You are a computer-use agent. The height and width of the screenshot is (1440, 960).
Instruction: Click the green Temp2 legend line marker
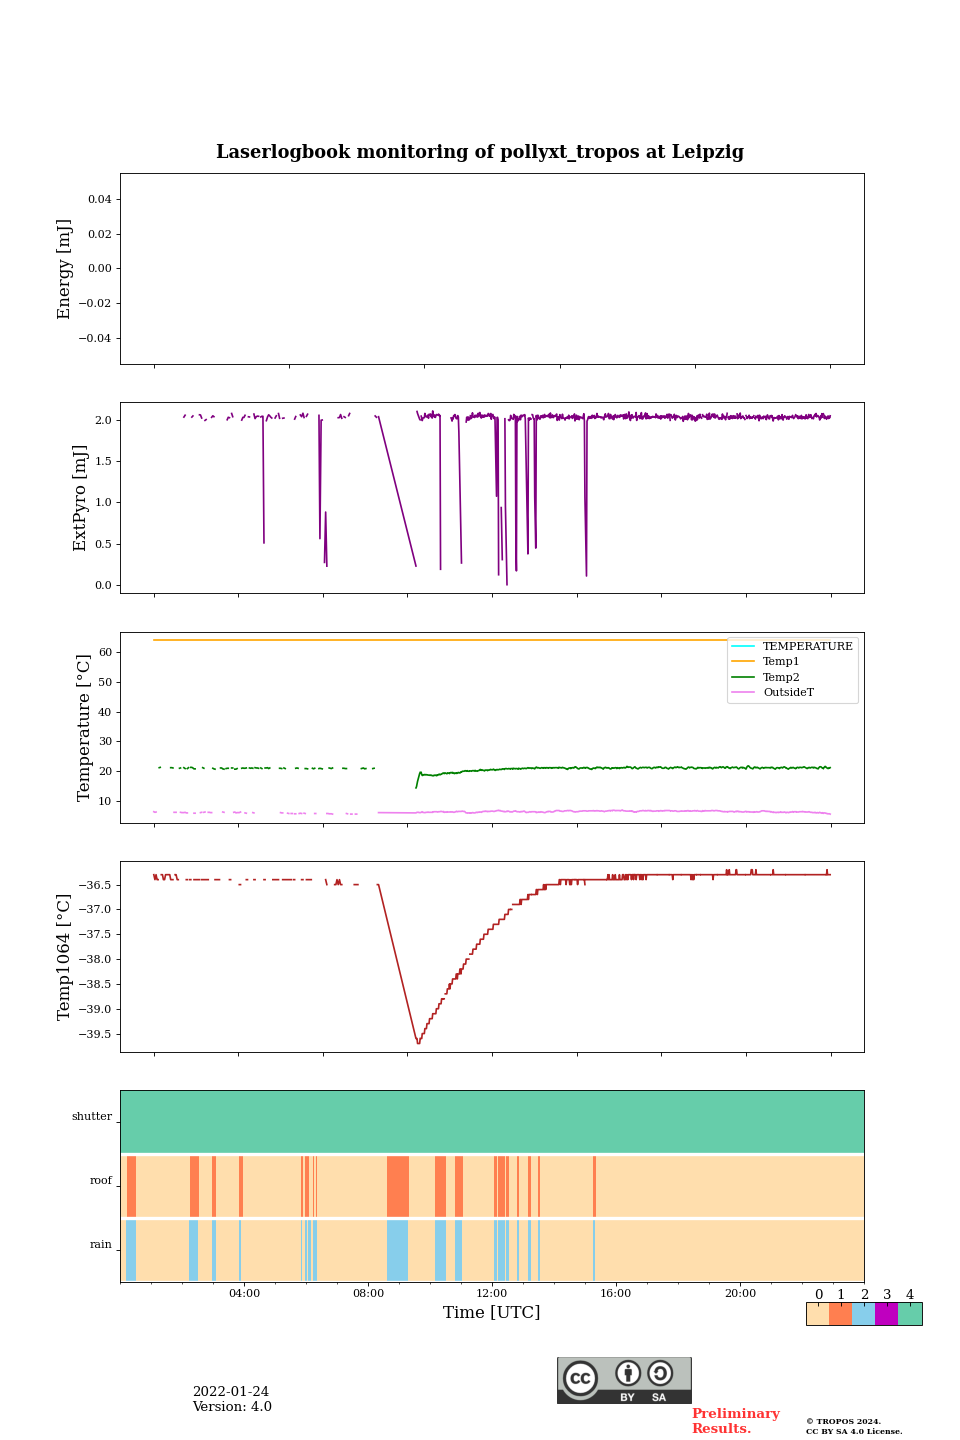[743, 677]
